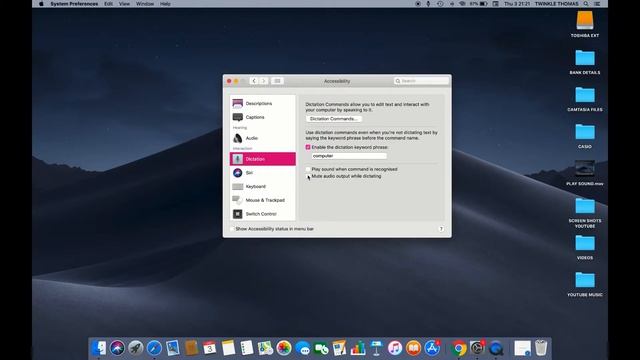Click the dictation microphone menu bar icon
This screenshot has height=360, width=640.
coord(428,4)
